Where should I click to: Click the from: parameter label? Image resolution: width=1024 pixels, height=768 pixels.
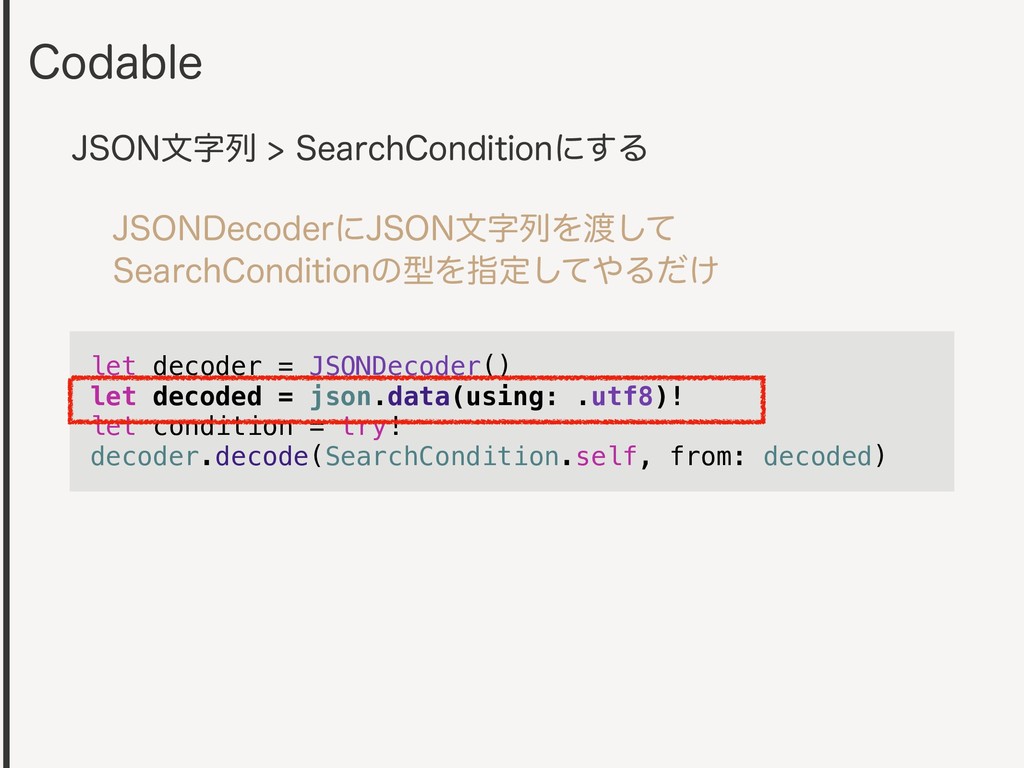707,456
